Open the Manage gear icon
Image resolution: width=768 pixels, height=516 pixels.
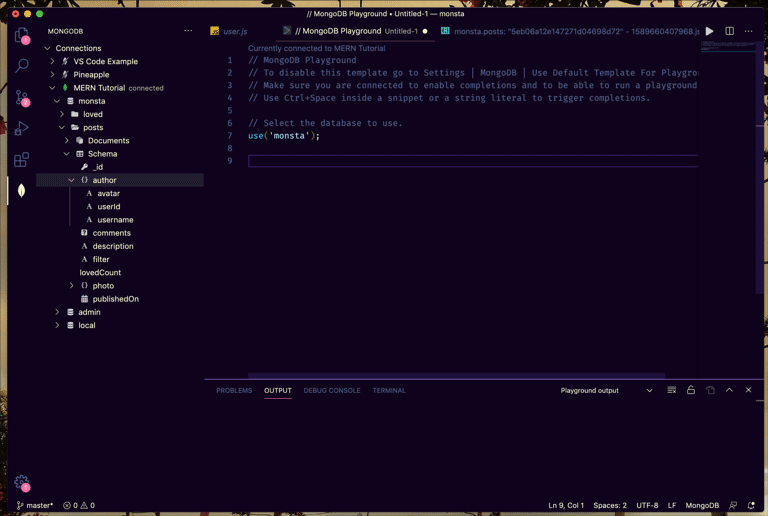(x=22, y=483)
